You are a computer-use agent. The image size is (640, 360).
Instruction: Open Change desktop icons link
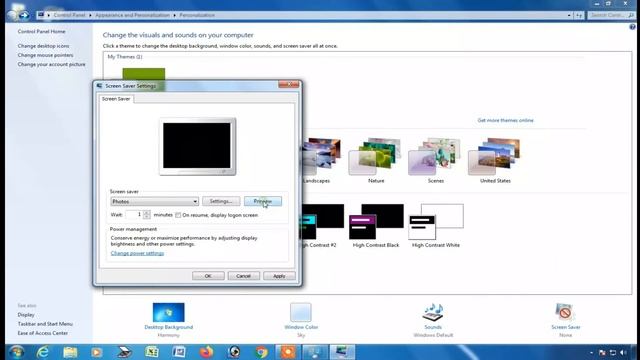click(43, 46)
